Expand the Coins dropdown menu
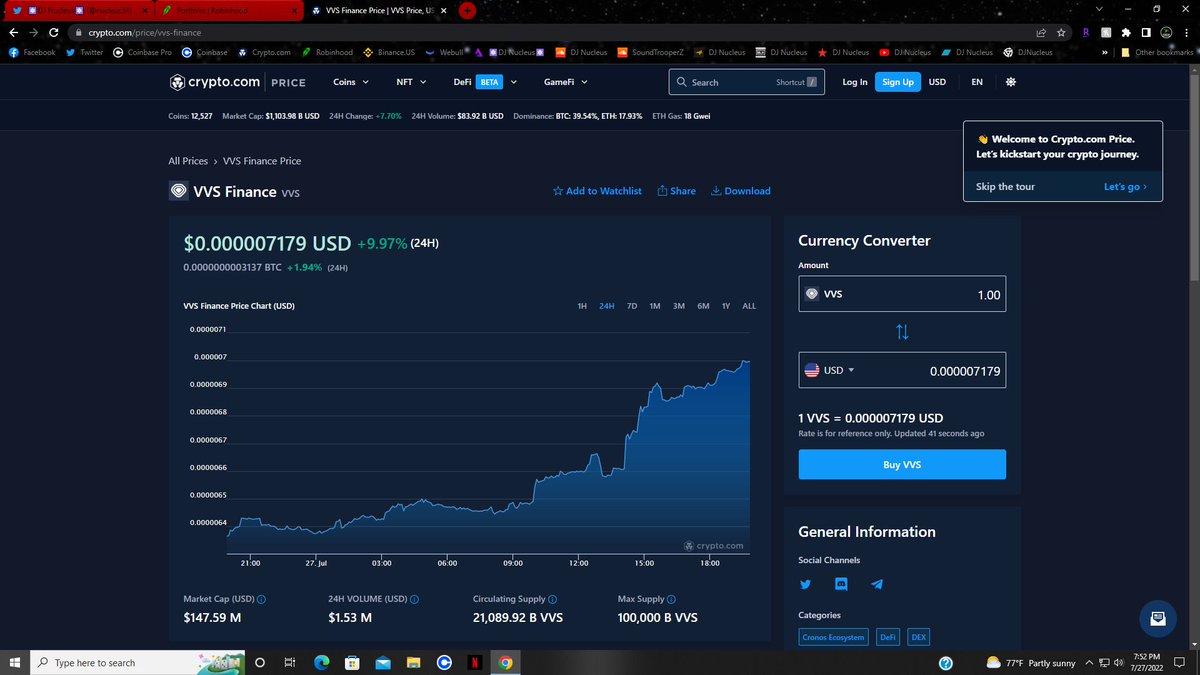The image size is (1200, 675). tap(351, 82)
